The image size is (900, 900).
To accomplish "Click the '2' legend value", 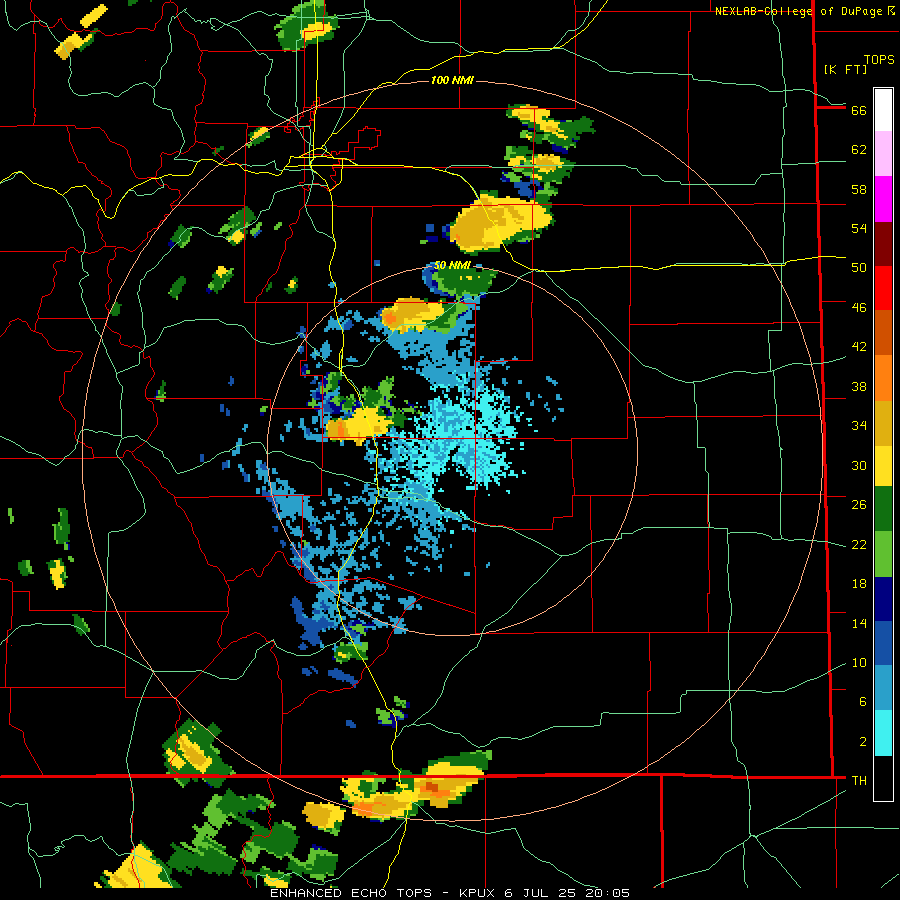I will click(x=862, y=742).
